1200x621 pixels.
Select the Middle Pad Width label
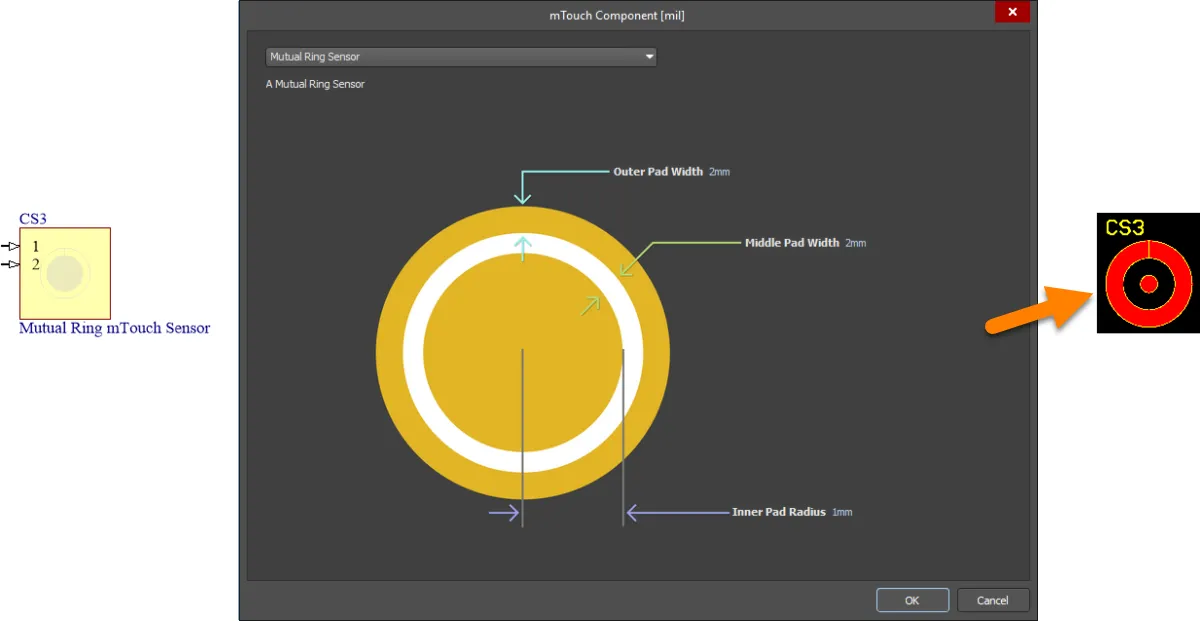pyautogui.click(x=792, y=243)
